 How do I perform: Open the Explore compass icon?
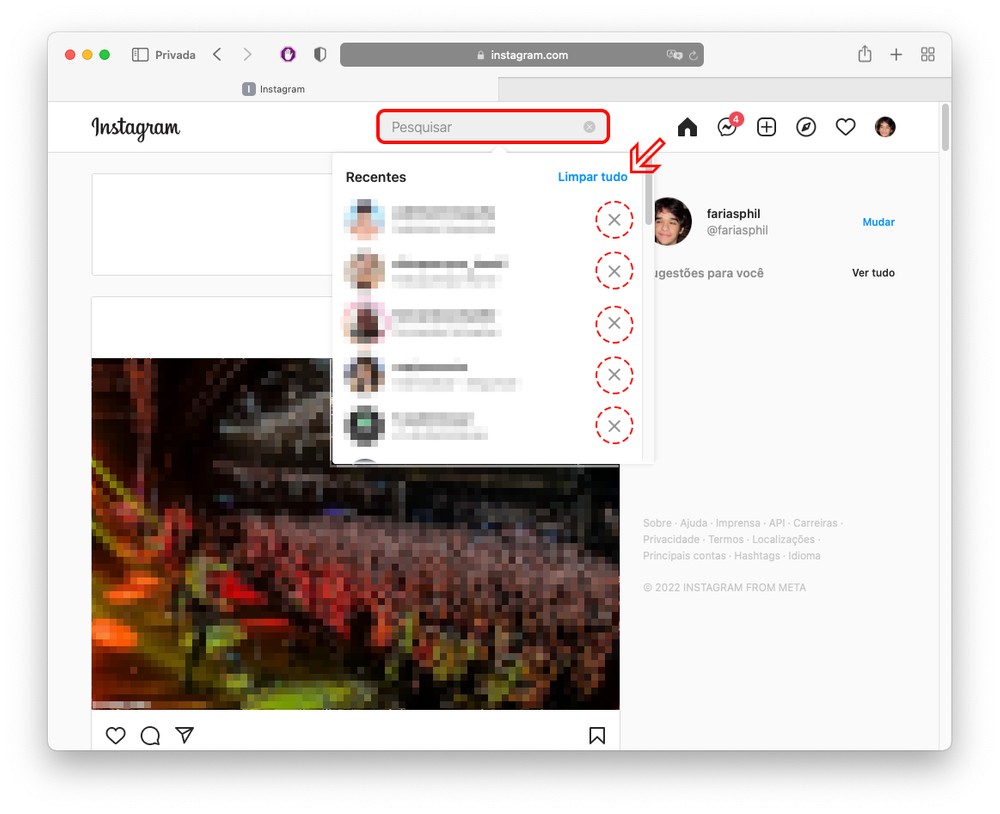[x=806, y=127]
